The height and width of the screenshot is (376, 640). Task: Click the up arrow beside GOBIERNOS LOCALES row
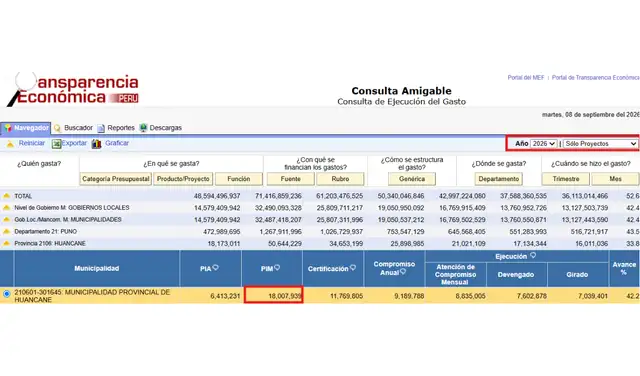tap(6, 208)
